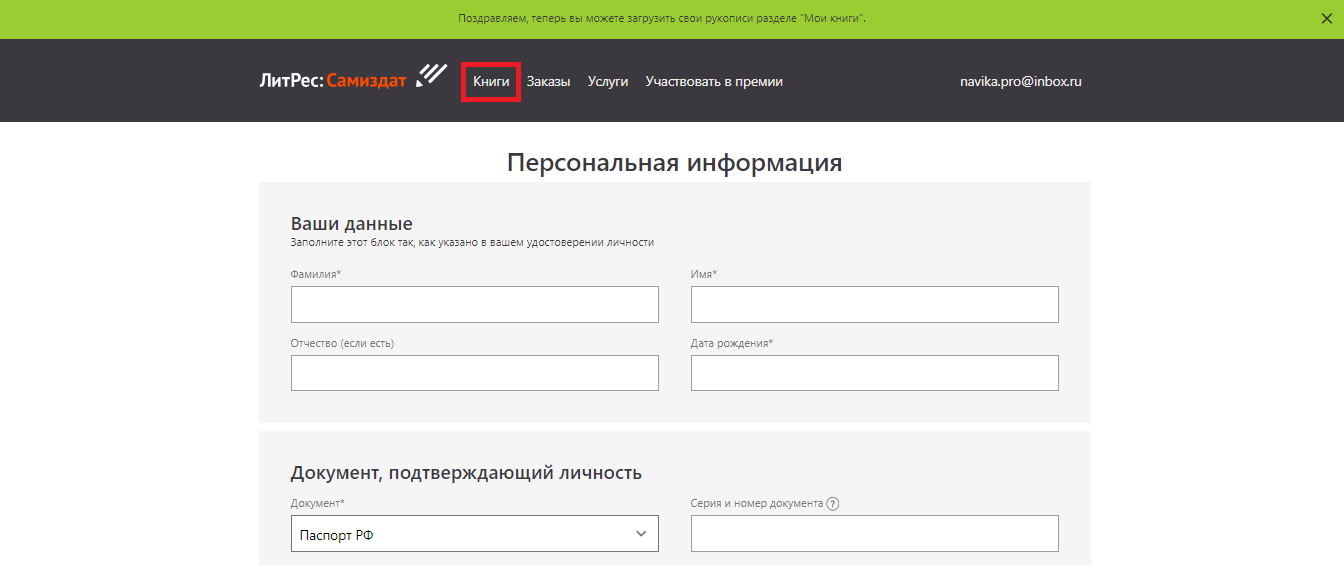Focus the Серия и номер документа field
Image resolution: width=1344 pixels, height=565 pixels.
click(874, 534)
